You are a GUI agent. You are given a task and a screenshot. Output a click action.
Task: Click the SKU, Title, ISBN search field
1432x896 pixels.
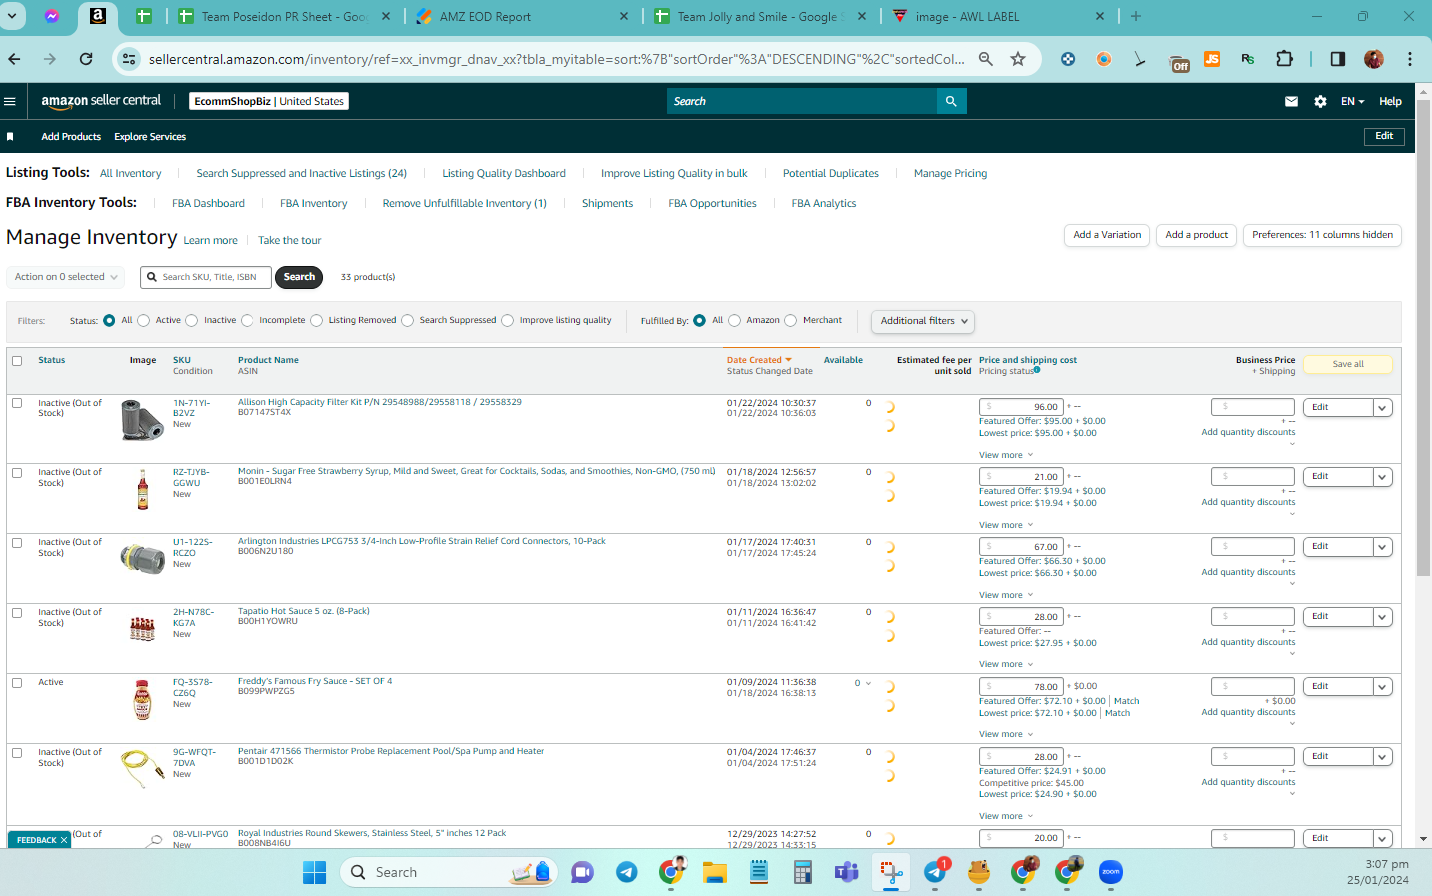205,277
